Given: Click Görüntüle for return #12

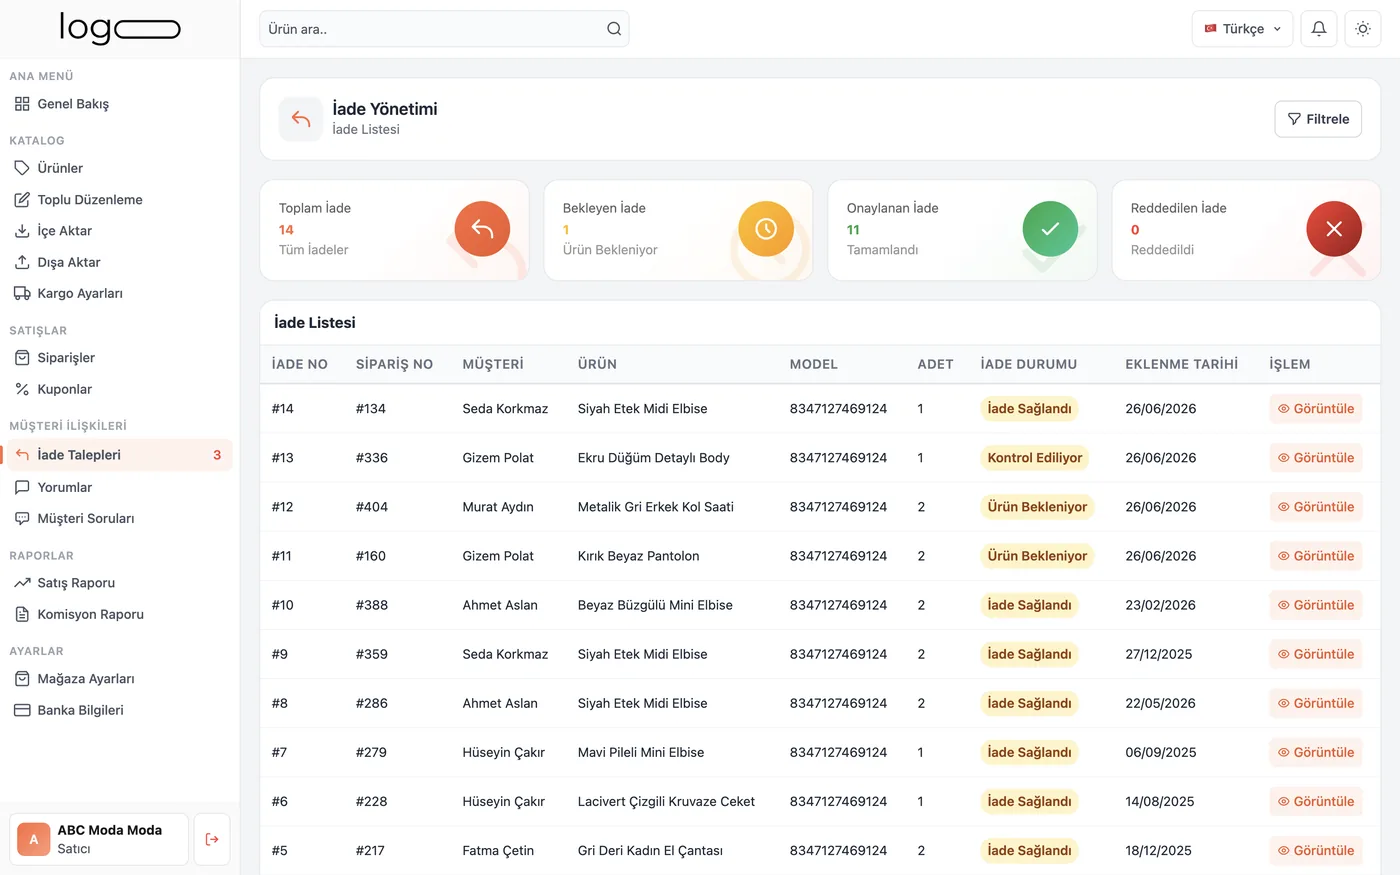Looking at the screenshot, I should point(1316,507).
